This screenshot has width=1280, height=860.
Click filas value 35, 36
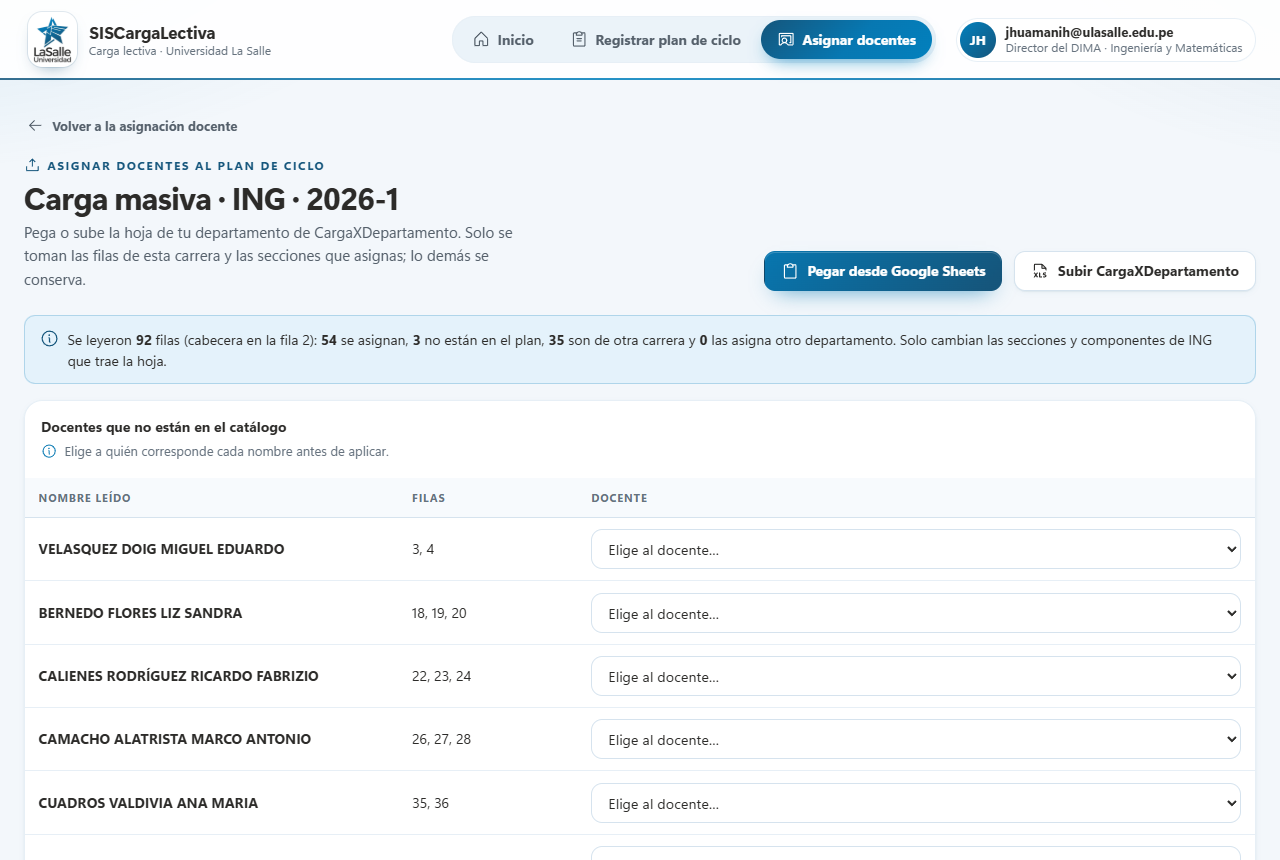coord(430,803)
